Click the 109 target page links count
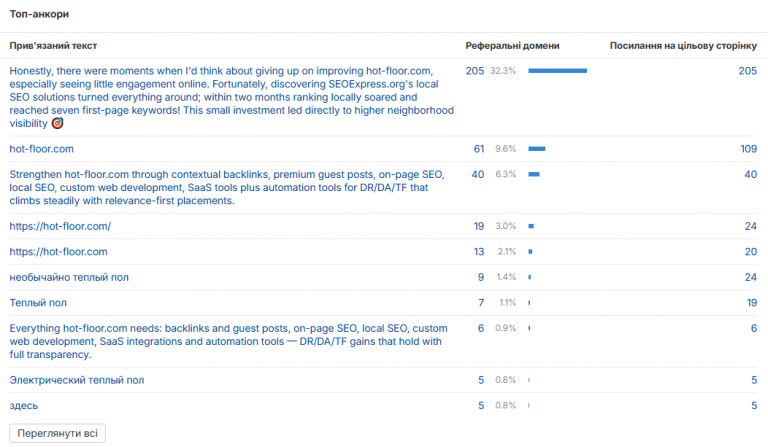Image resolution: width=768 pixels, height=447 pixels. (748, 149)
